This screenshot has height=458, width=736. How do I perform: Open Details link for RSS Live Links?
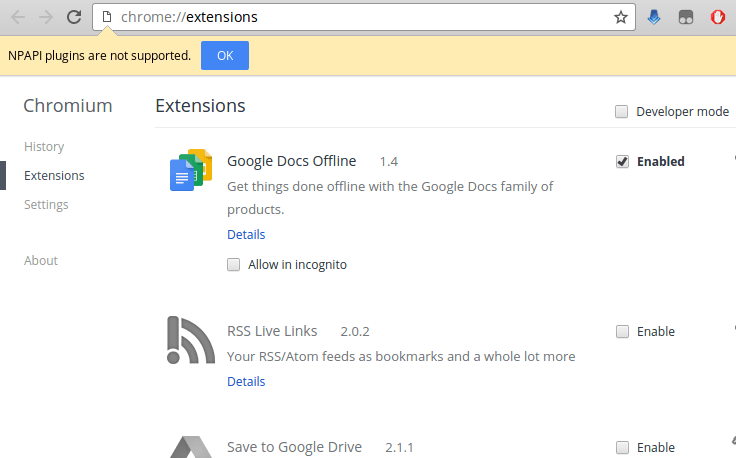point(246,381)
